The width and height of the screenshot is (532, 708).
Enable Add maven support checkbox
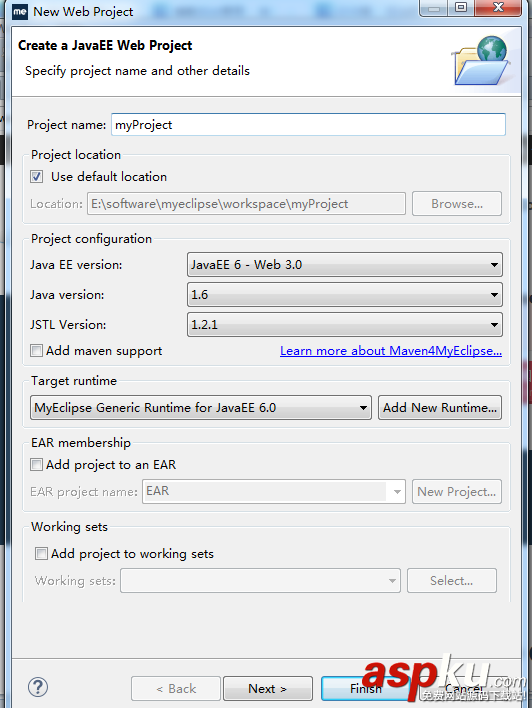[x=37, y=350]
